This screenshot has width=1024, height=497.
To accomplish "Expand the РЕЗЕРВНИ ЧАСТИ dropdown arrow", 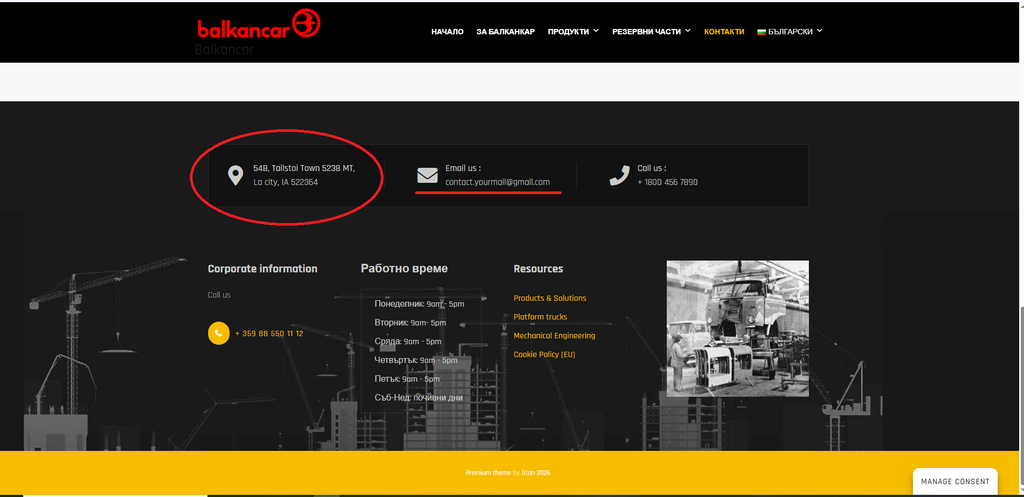I will (x=688, y=31).
